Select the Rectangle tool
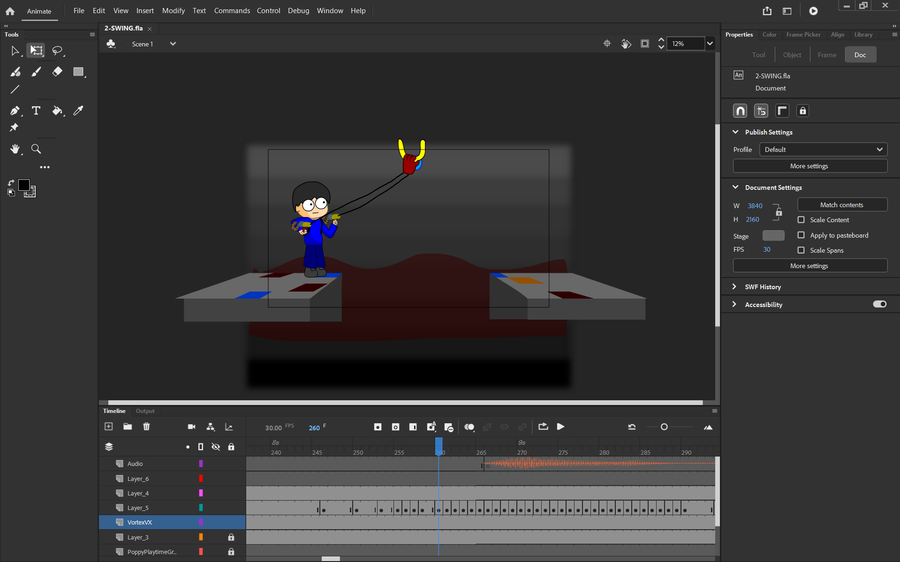 click(78, 72)
